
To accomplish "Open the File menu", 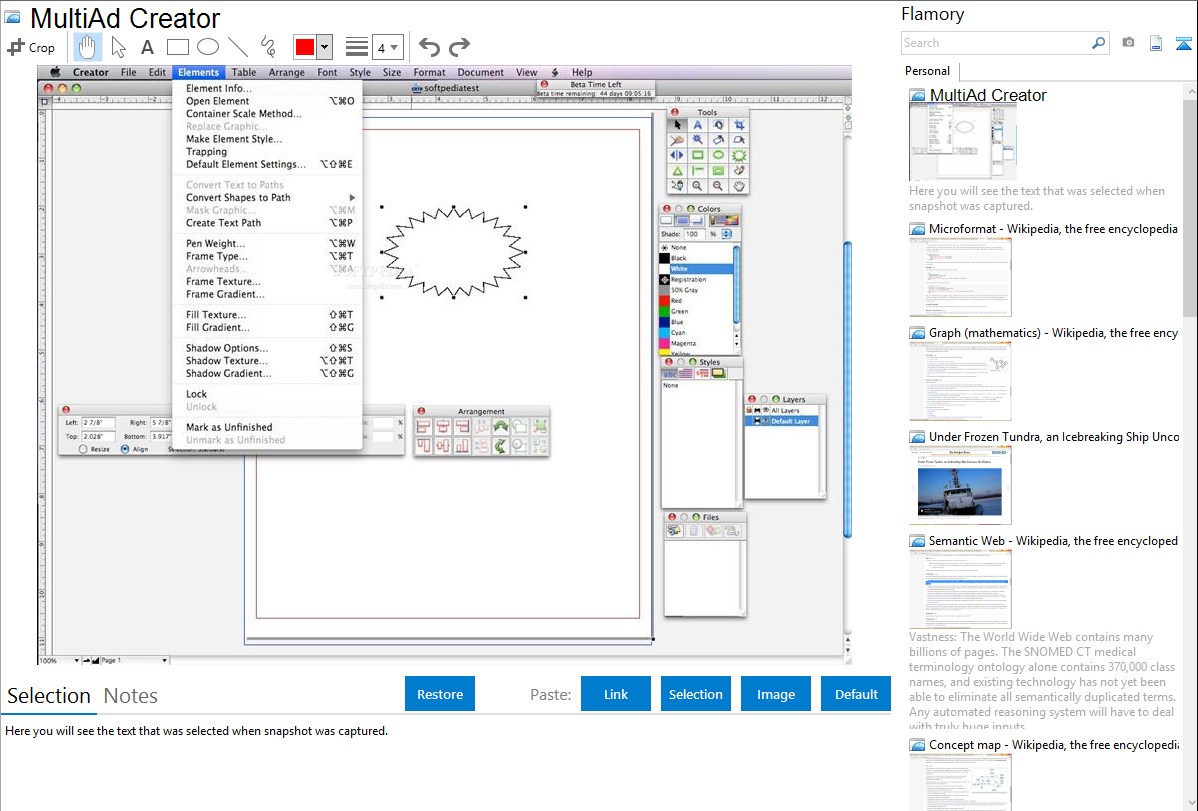I will tap(128, 72).
